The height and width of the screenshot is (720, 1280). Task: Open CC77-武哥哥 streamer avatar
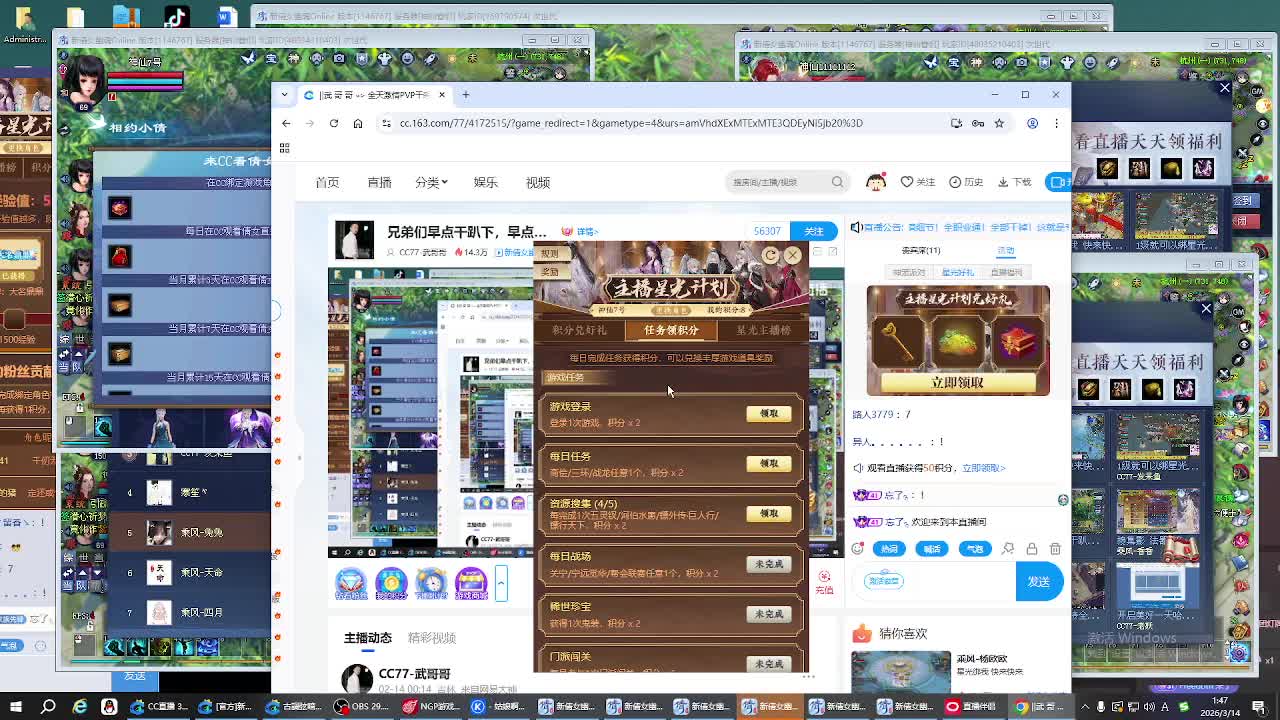point(356,677)
